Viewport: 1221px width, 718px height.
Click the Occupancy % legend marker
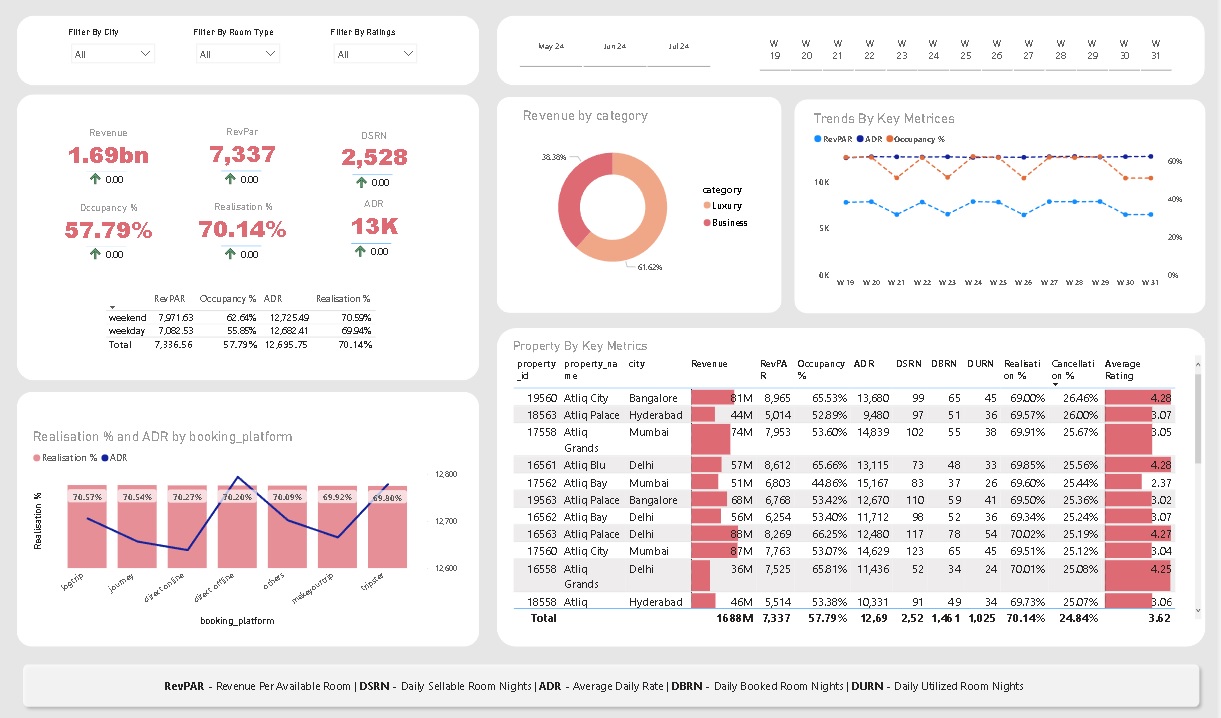(x=887, y=140)
